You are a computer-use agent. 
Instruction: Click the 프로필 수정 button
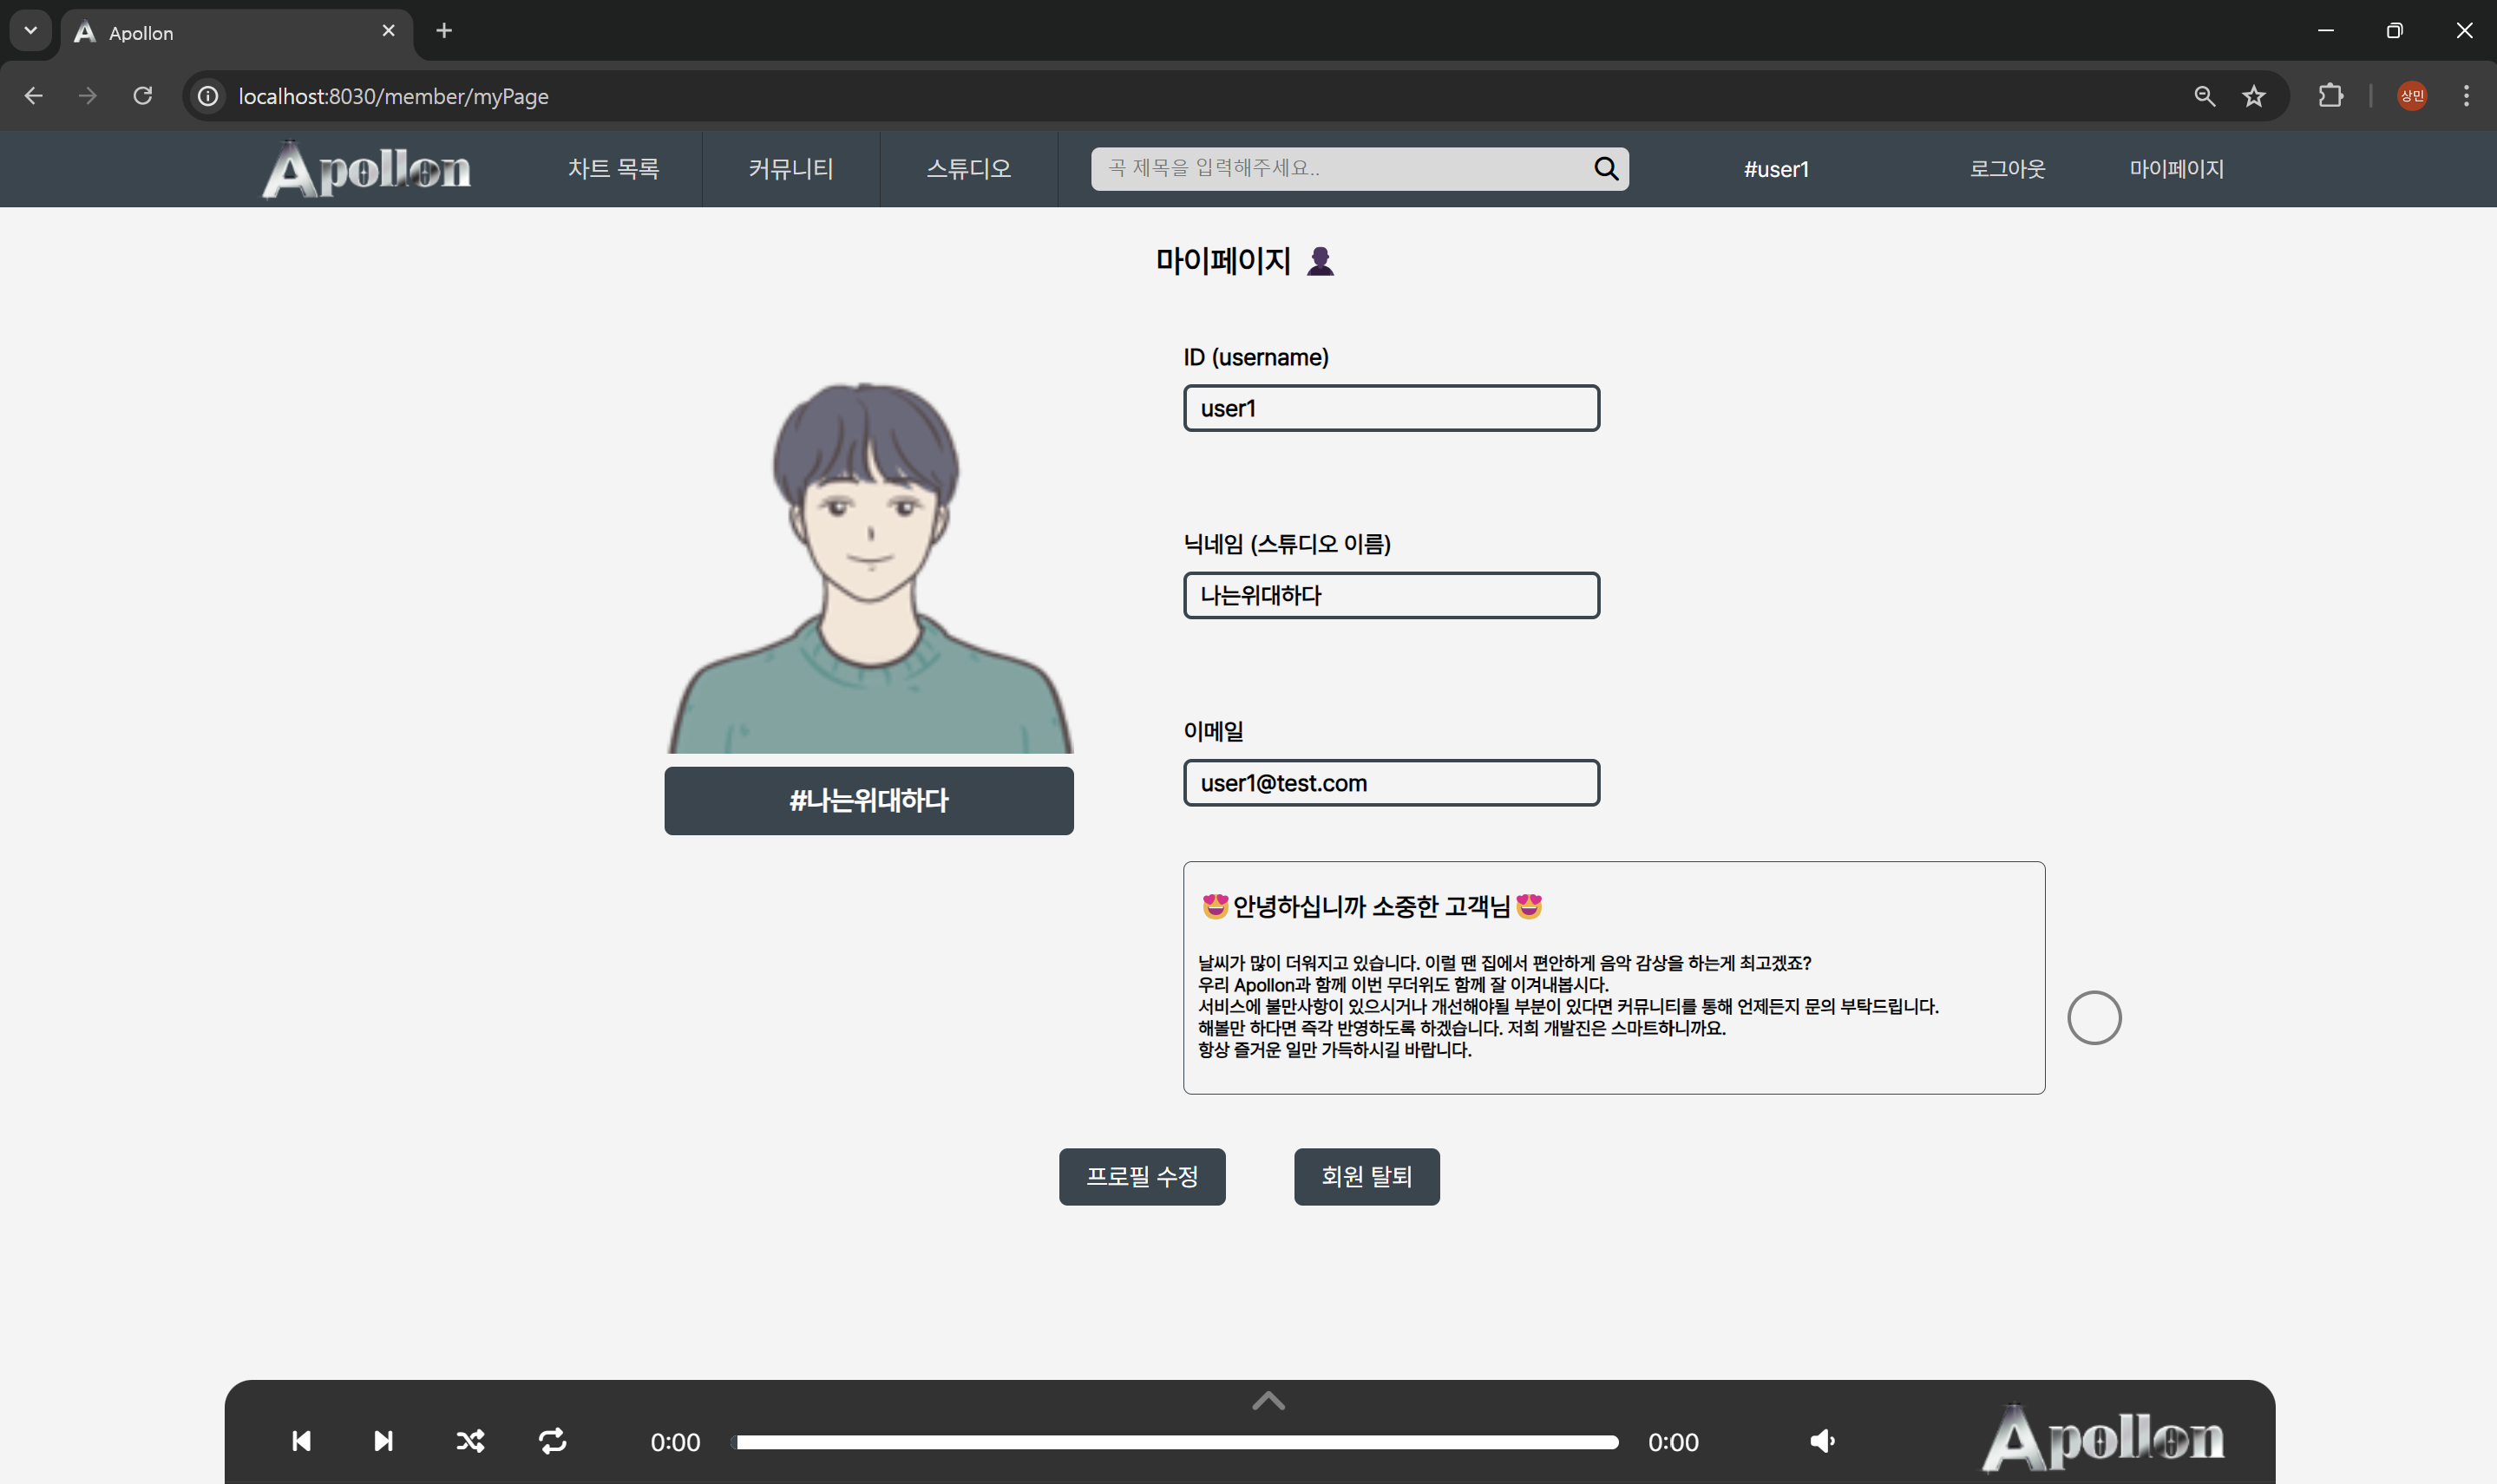(1142, 1176)
